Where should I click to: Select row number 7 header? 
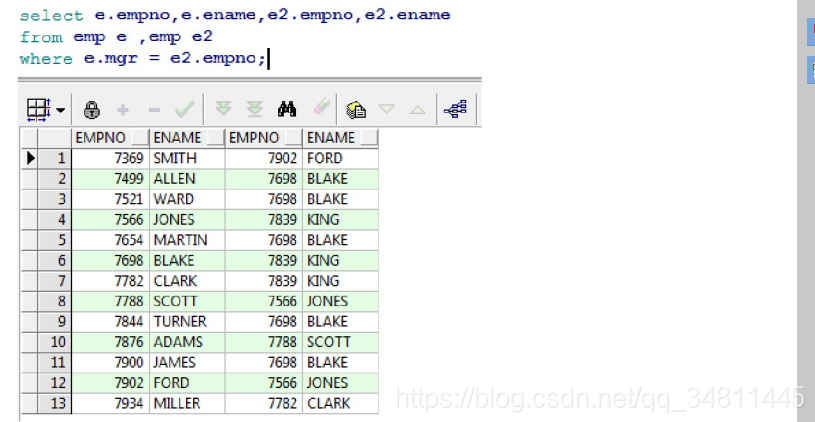(54, 281)
